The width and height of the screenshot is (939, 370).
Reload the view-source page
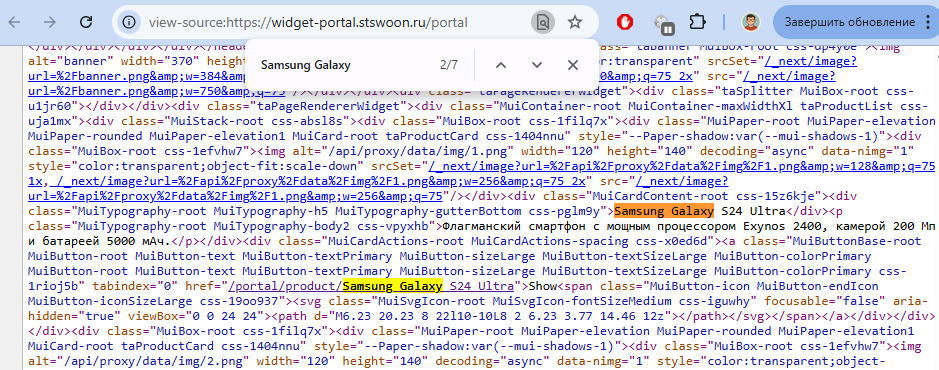tap(86, 23)
